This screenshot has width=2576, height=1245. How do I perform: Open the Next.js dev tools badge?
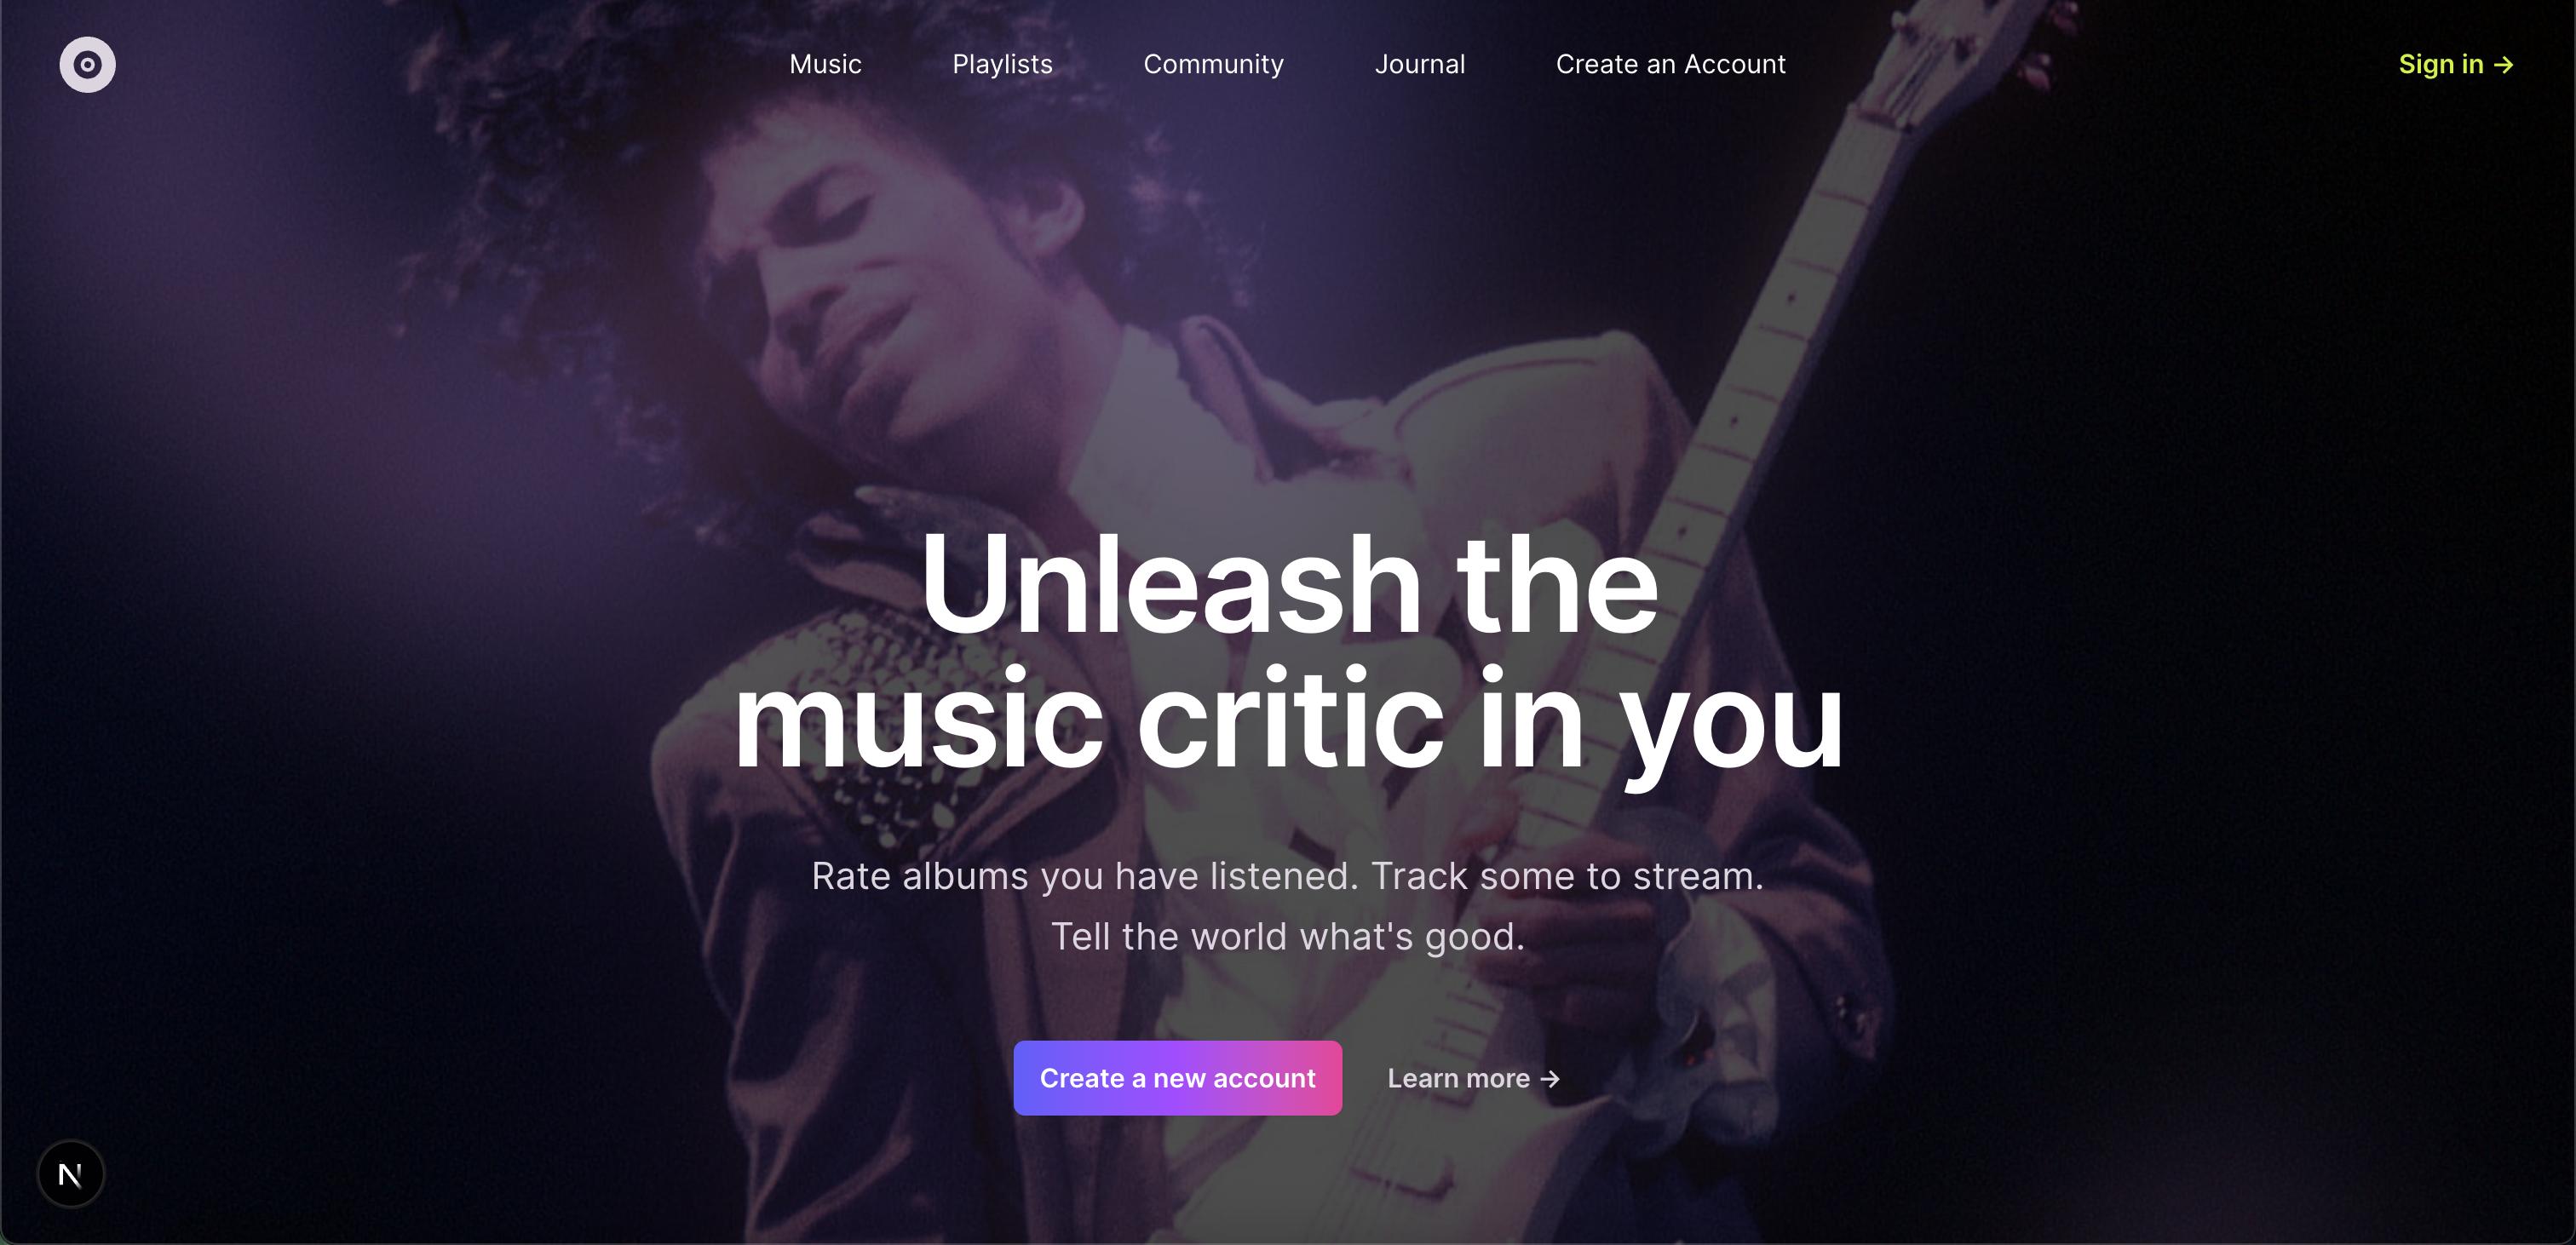click(x=70, y=1174)
